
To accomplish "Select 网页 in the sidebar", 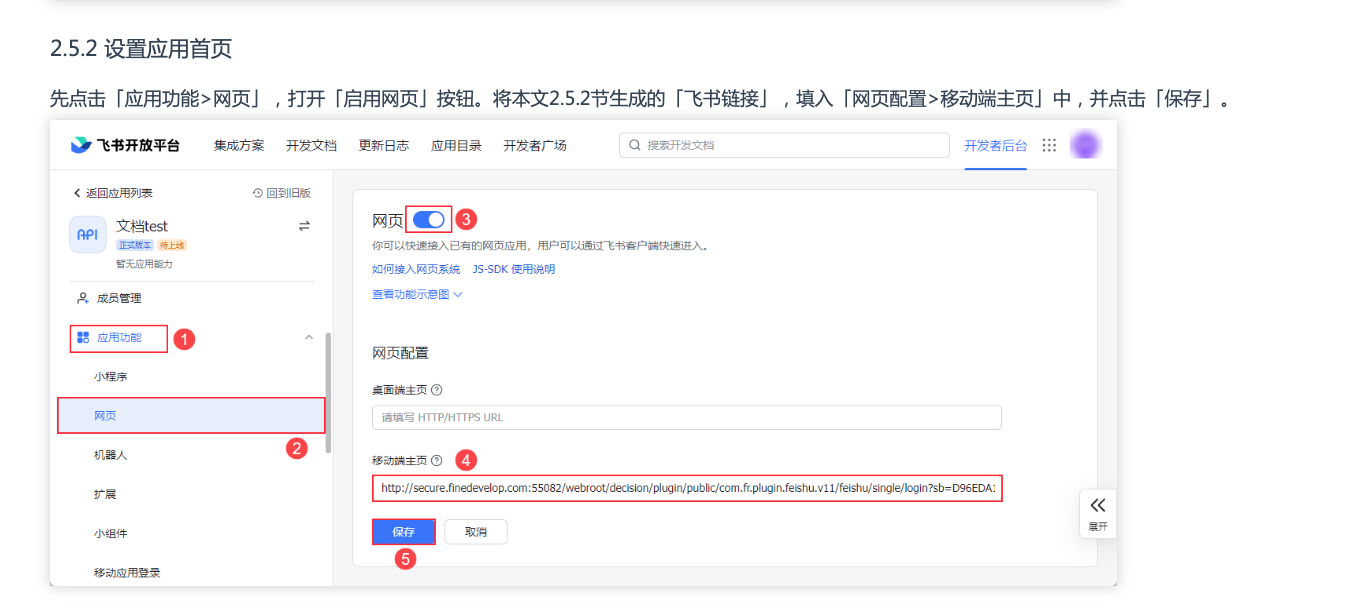I will click(x=191, y=415).
